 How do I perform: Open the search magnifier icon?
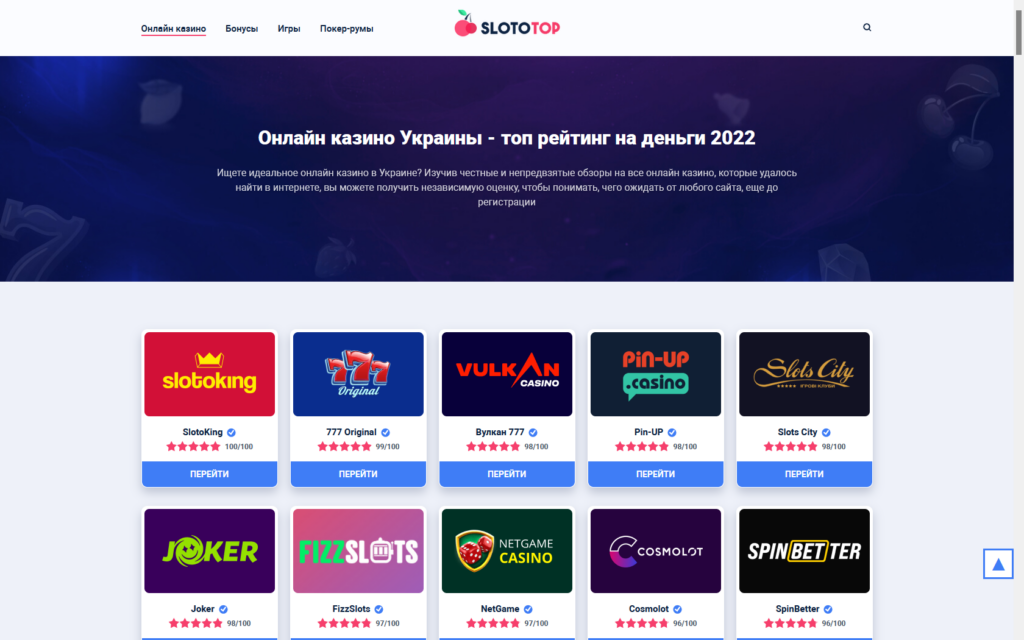coord(867,27)
